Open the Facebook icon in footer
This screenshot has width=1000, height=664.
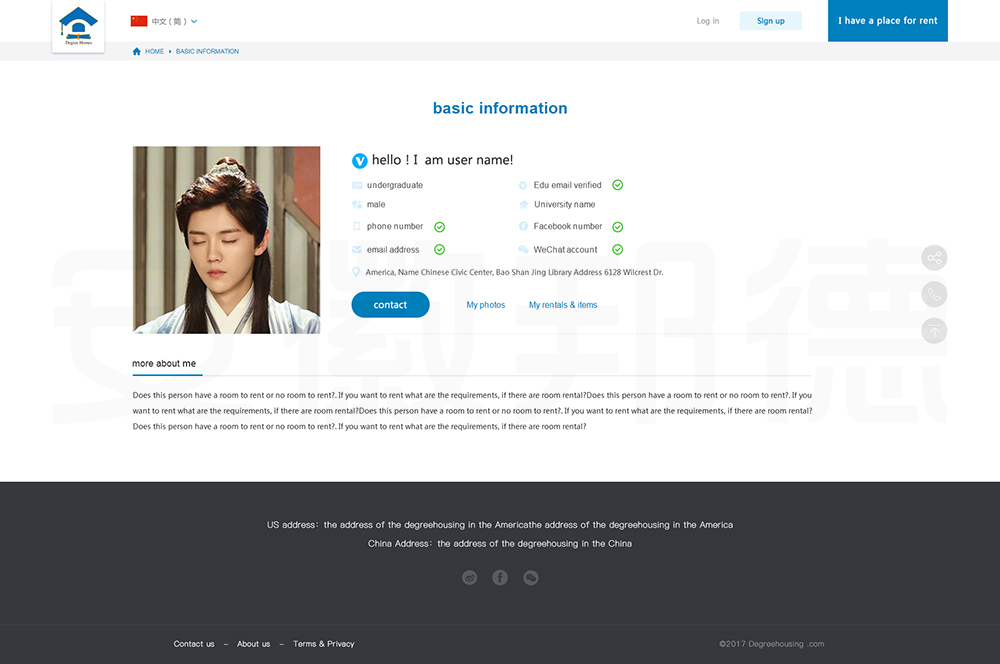[500, 578]
